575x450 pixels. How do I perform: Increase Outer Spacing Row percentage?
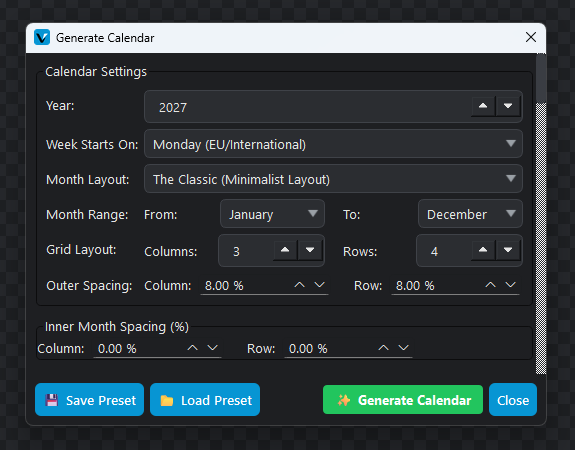[x=490, y=285]
